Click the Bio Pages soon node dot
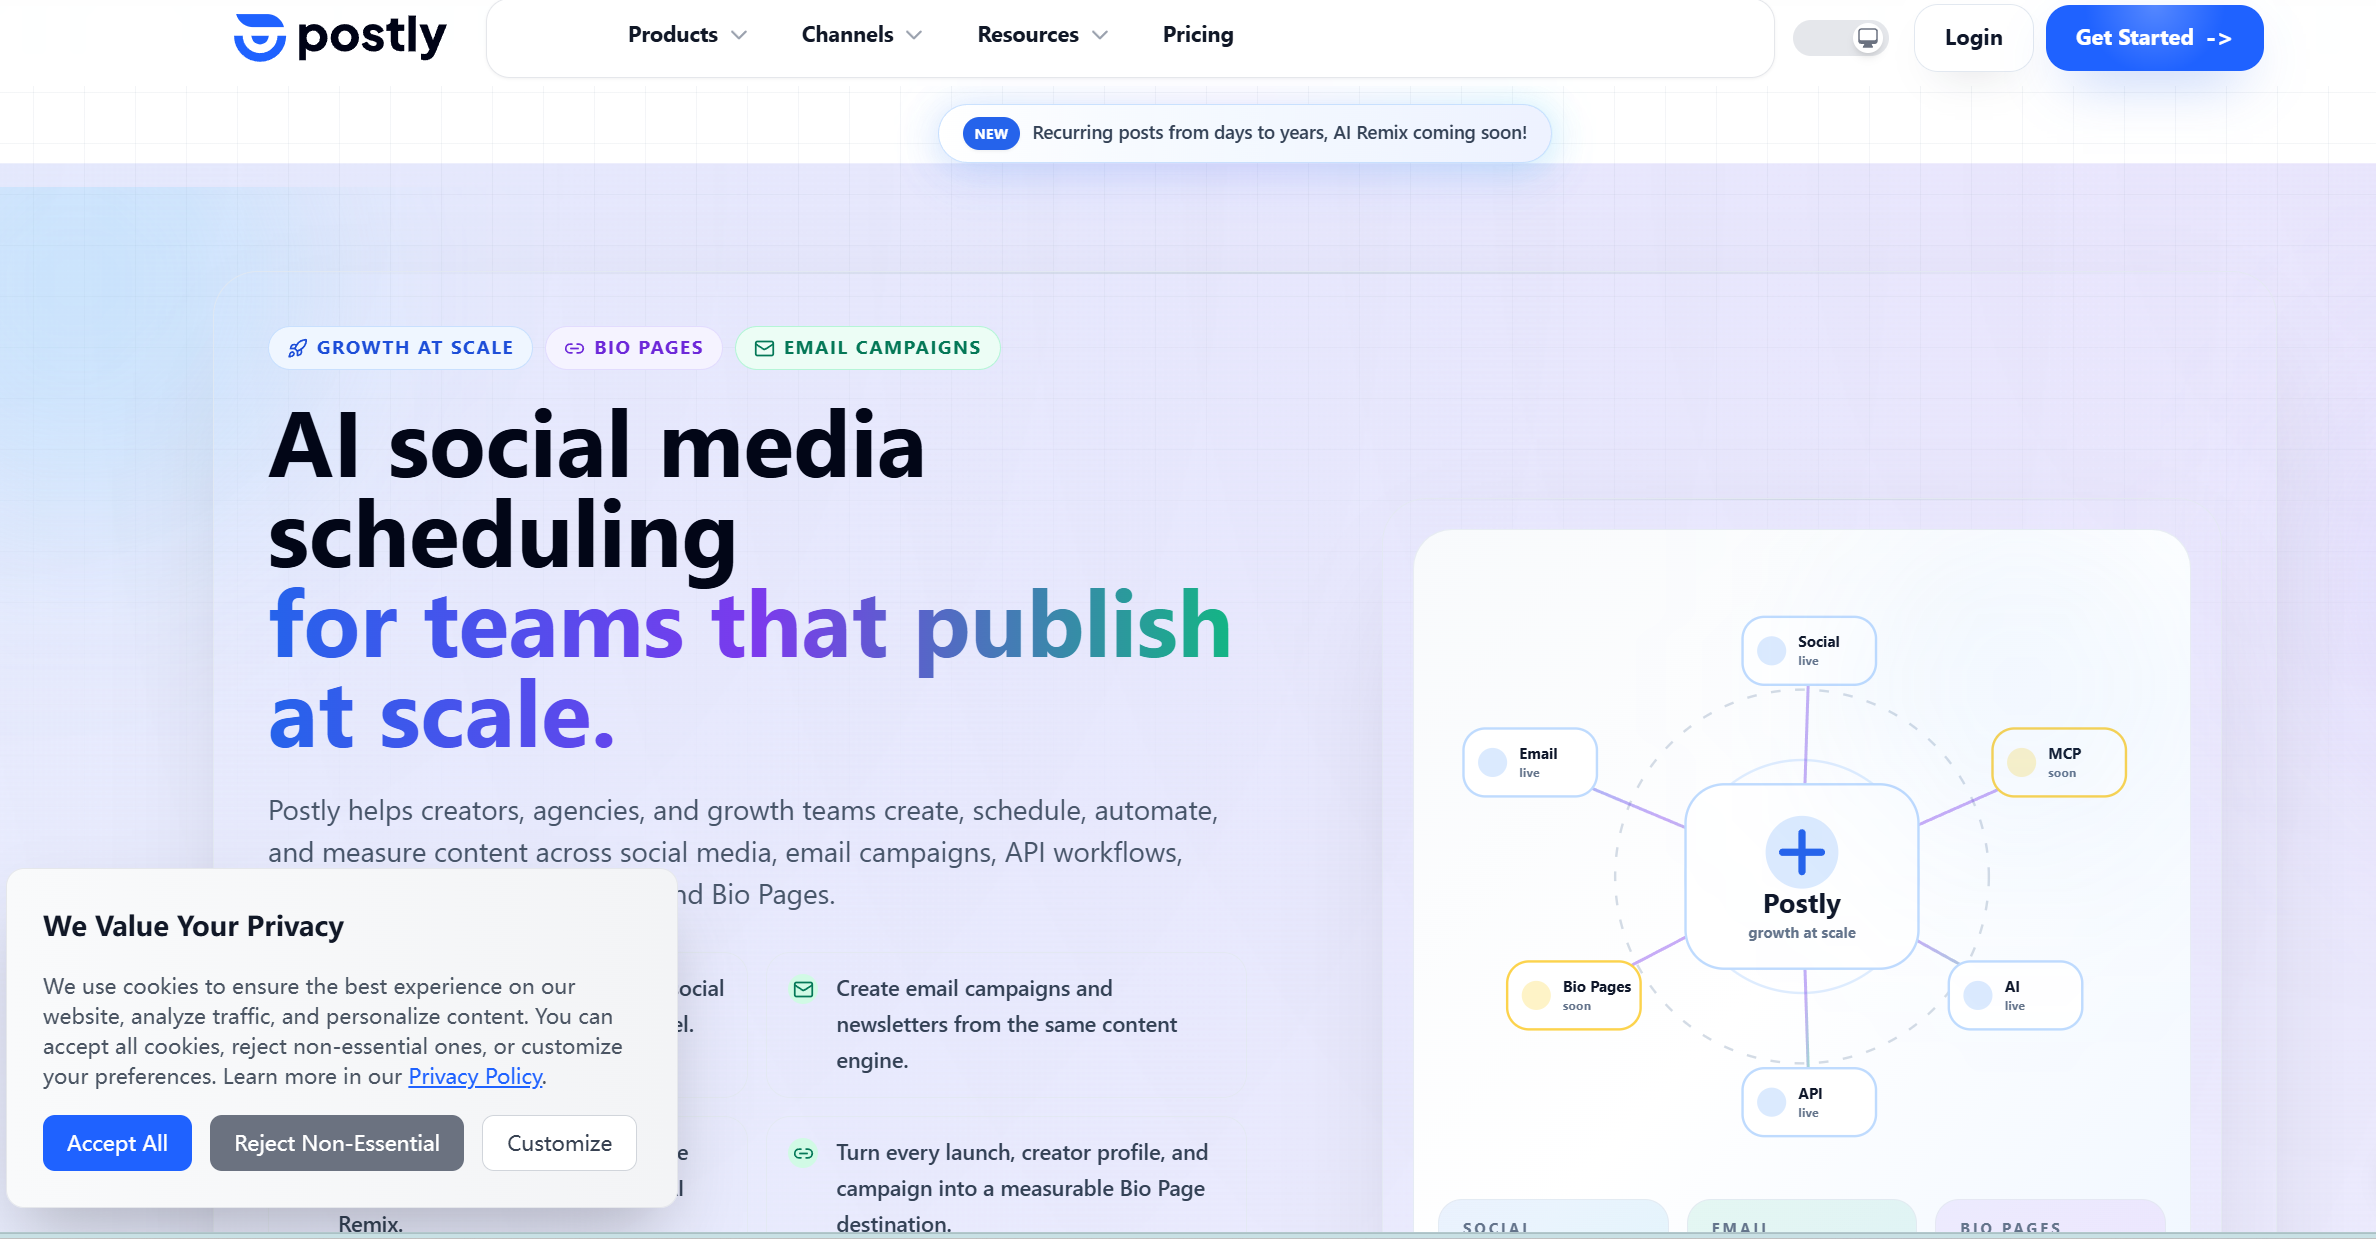The height and width of the screenshot is (1239, 2376). 1536,995
